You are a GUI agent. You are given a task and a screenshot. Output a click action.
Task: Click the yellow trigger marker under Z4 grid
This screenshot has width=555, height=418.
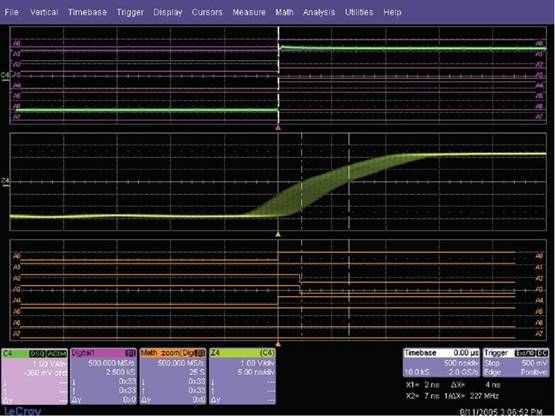[278, 234]
